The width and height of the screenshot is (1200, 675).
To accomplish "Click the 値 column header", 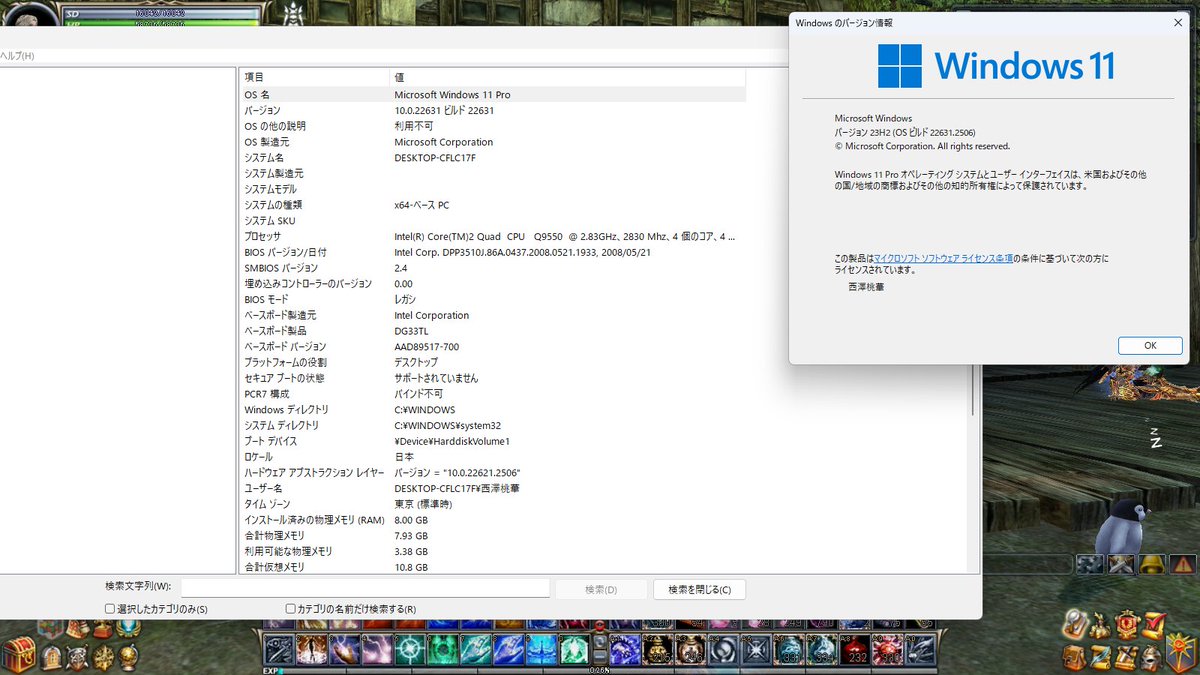I will 567,77.
